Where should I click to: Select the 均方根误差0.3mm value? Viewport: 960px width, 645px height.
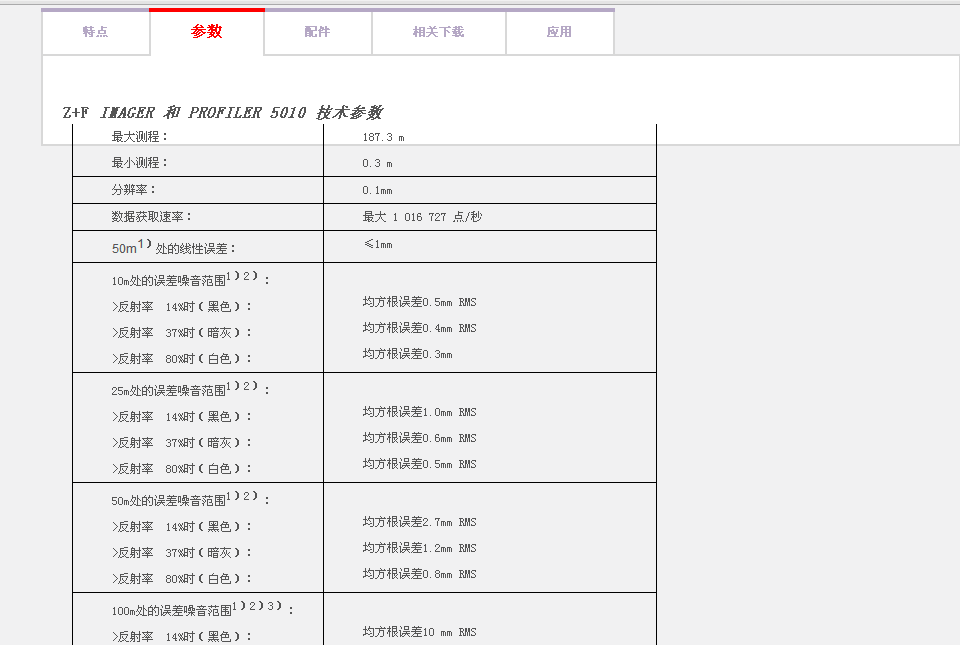[407, 354]
